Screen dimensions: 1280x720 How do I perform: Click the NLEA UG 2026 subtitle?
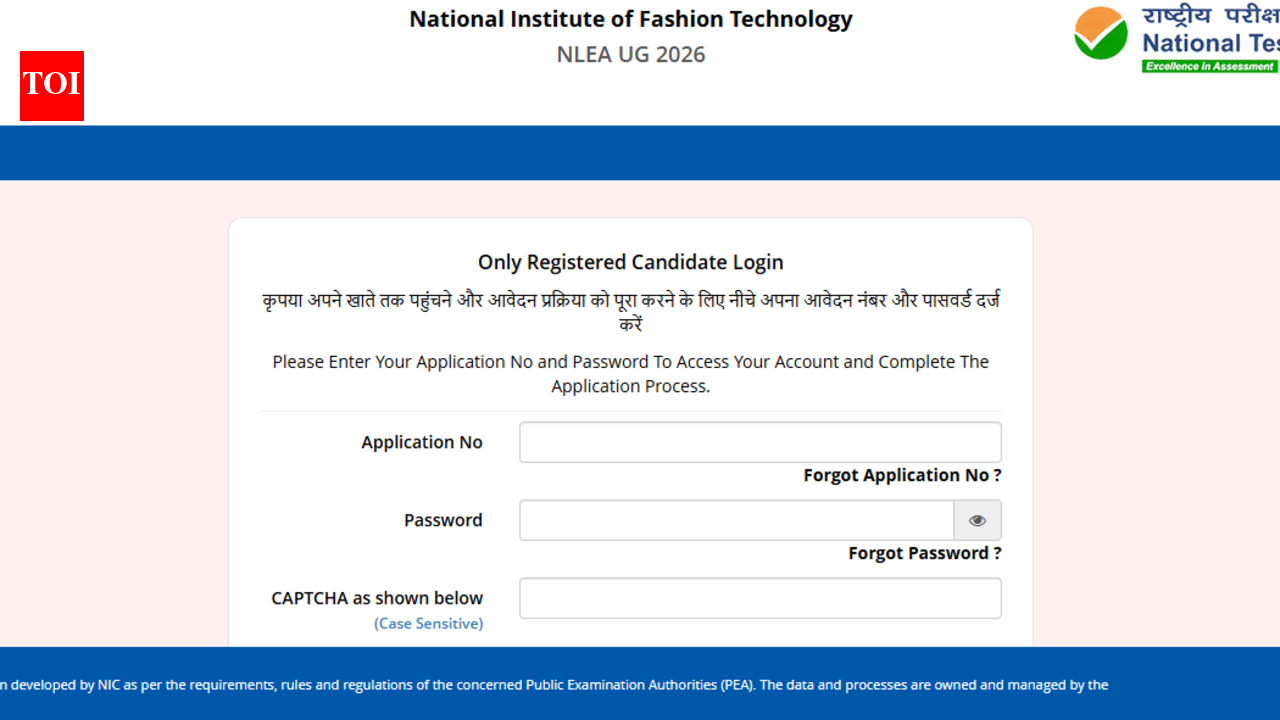pos(631,54)
